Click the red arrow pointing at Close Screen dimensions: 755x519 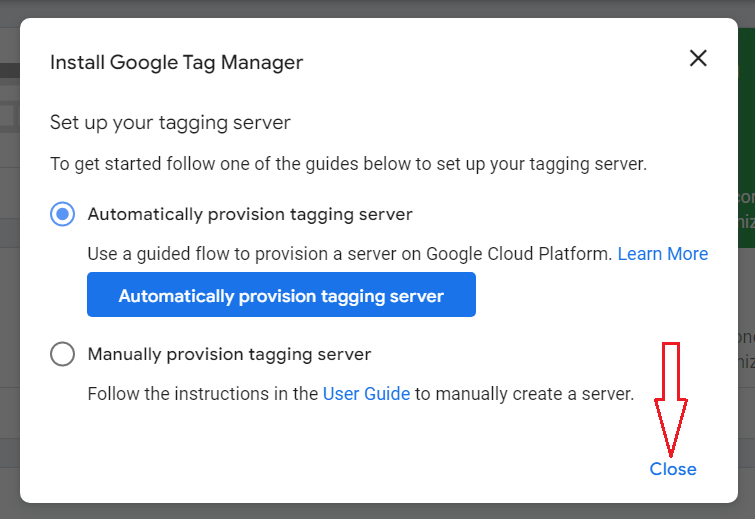click(671, 398)
